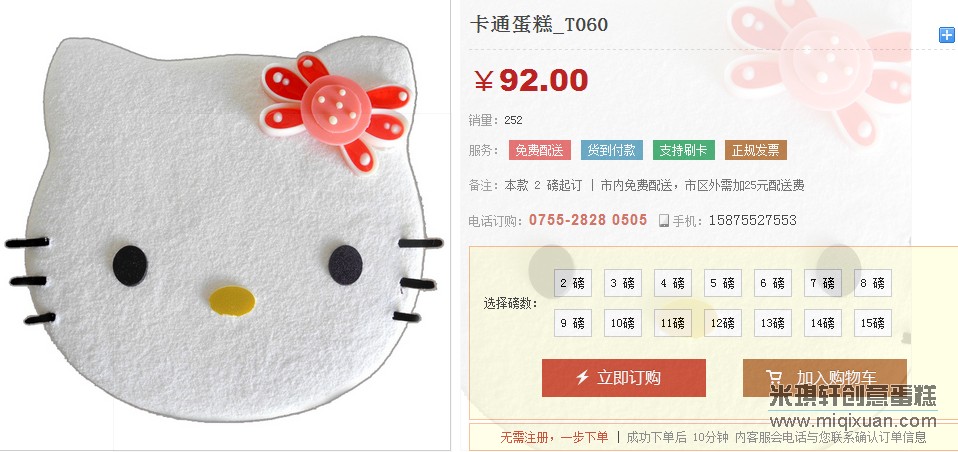Screen dimensions: 958x452
Task: Select the 3 磅 weight option
Action: [623, 283]
